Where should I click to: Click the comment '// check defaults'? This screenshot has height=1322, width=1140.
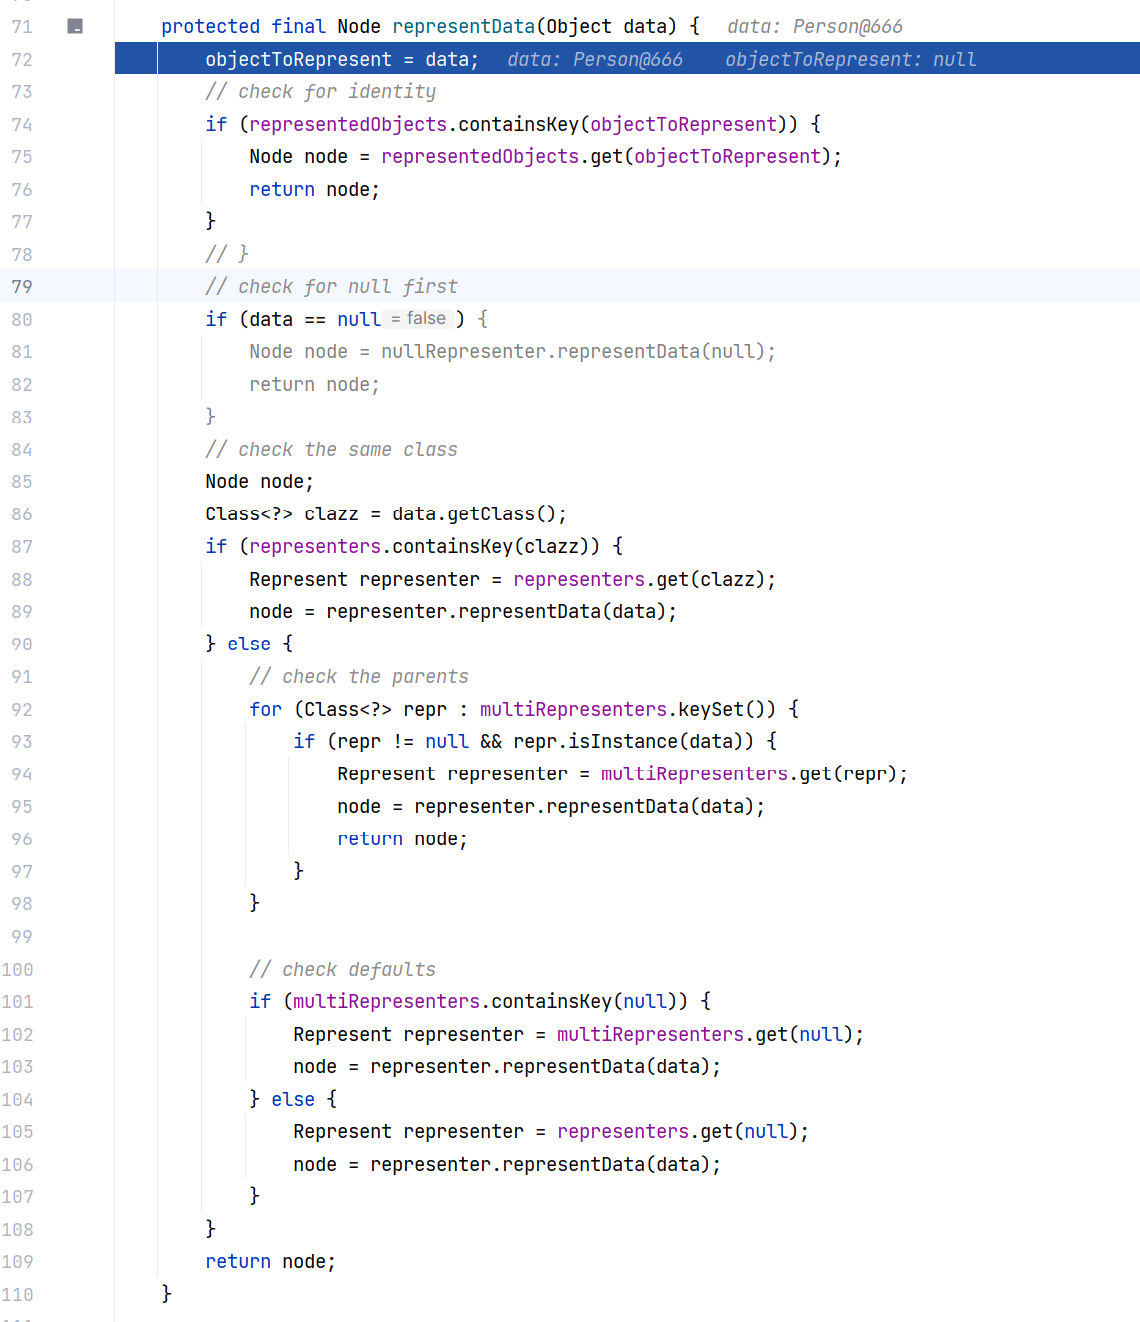click(343, 970)
